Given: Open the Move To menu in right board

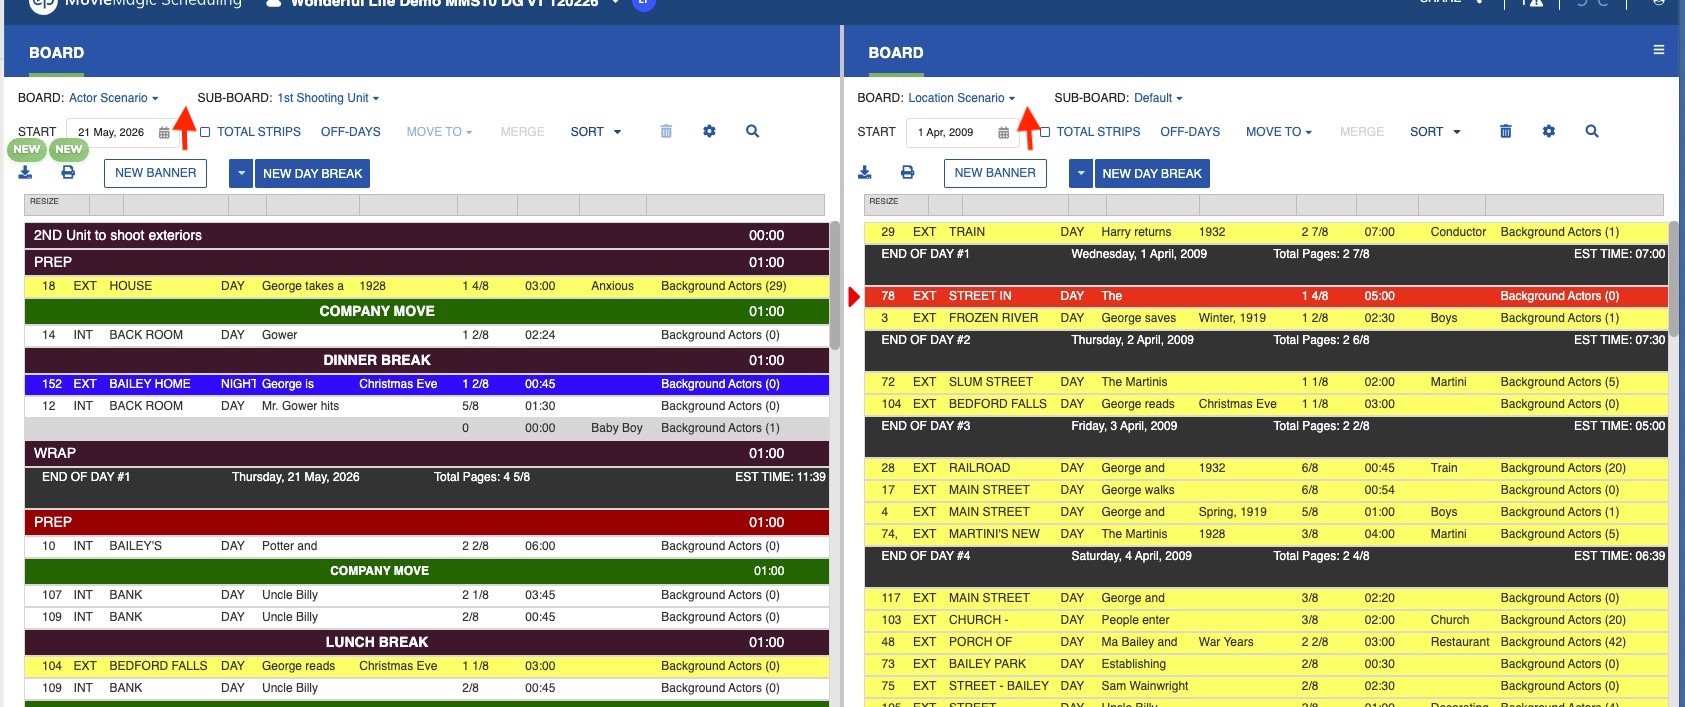Looking at the screenshot, I should [1278, 132].
